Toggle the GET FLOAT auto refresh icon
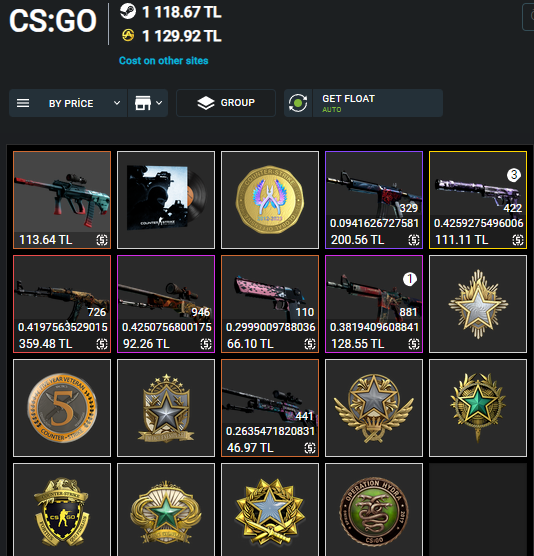The width and height of the screenshot is (534, 556). (298, 103)
